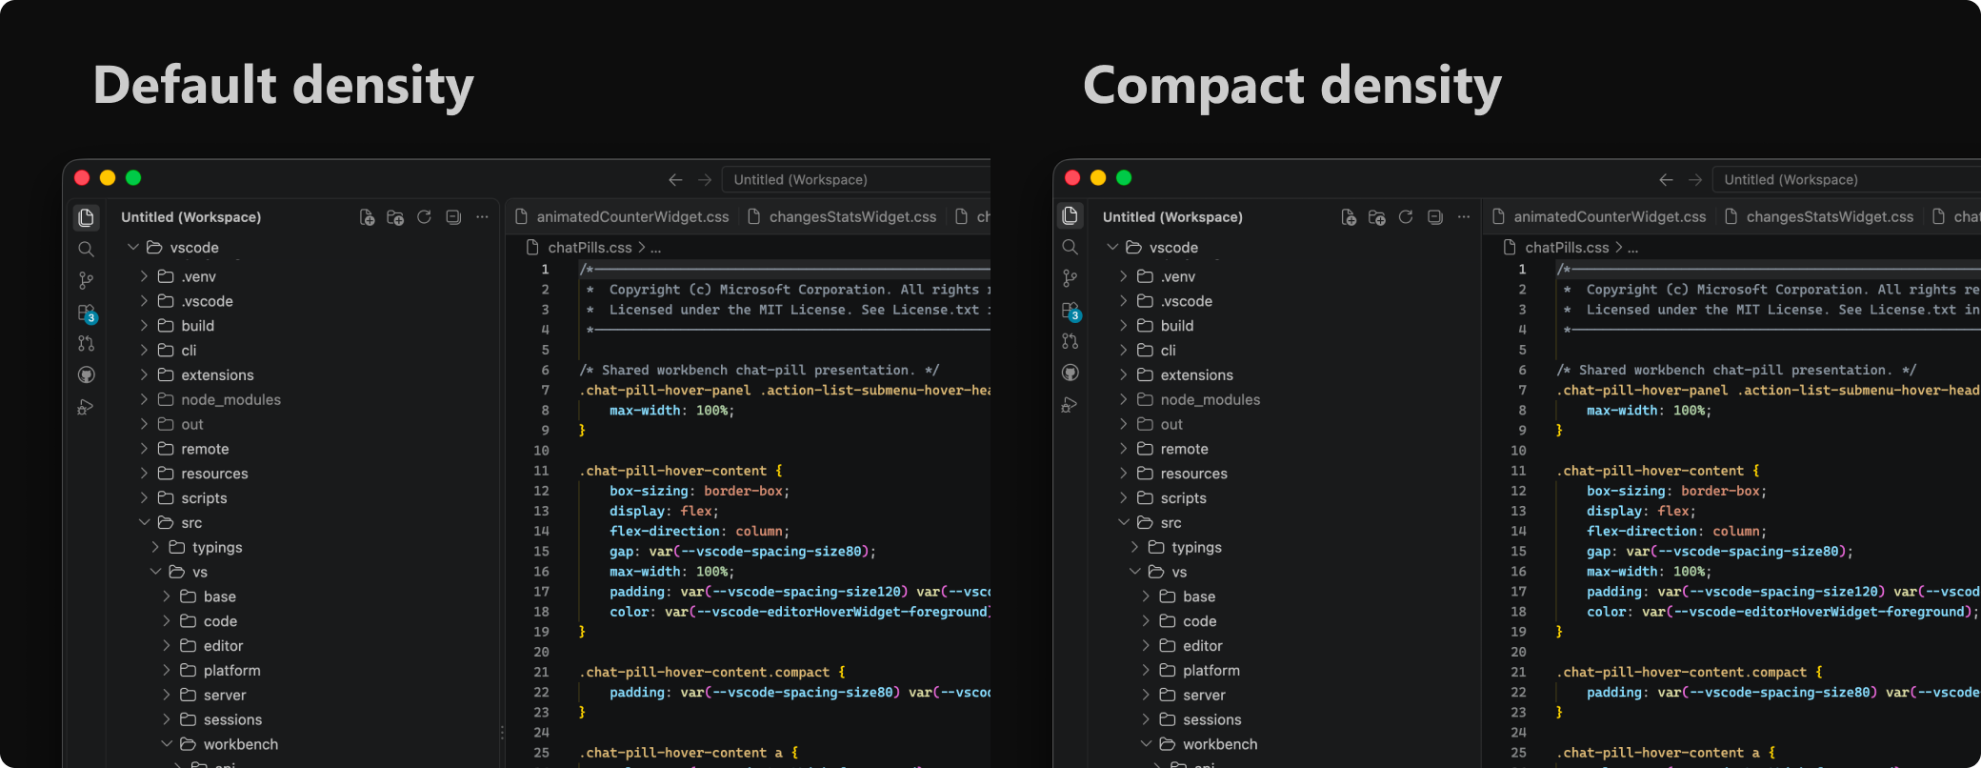Refresh the explorer in Default density window
The height and width of the screenshot is (768, 1981).
424,217
